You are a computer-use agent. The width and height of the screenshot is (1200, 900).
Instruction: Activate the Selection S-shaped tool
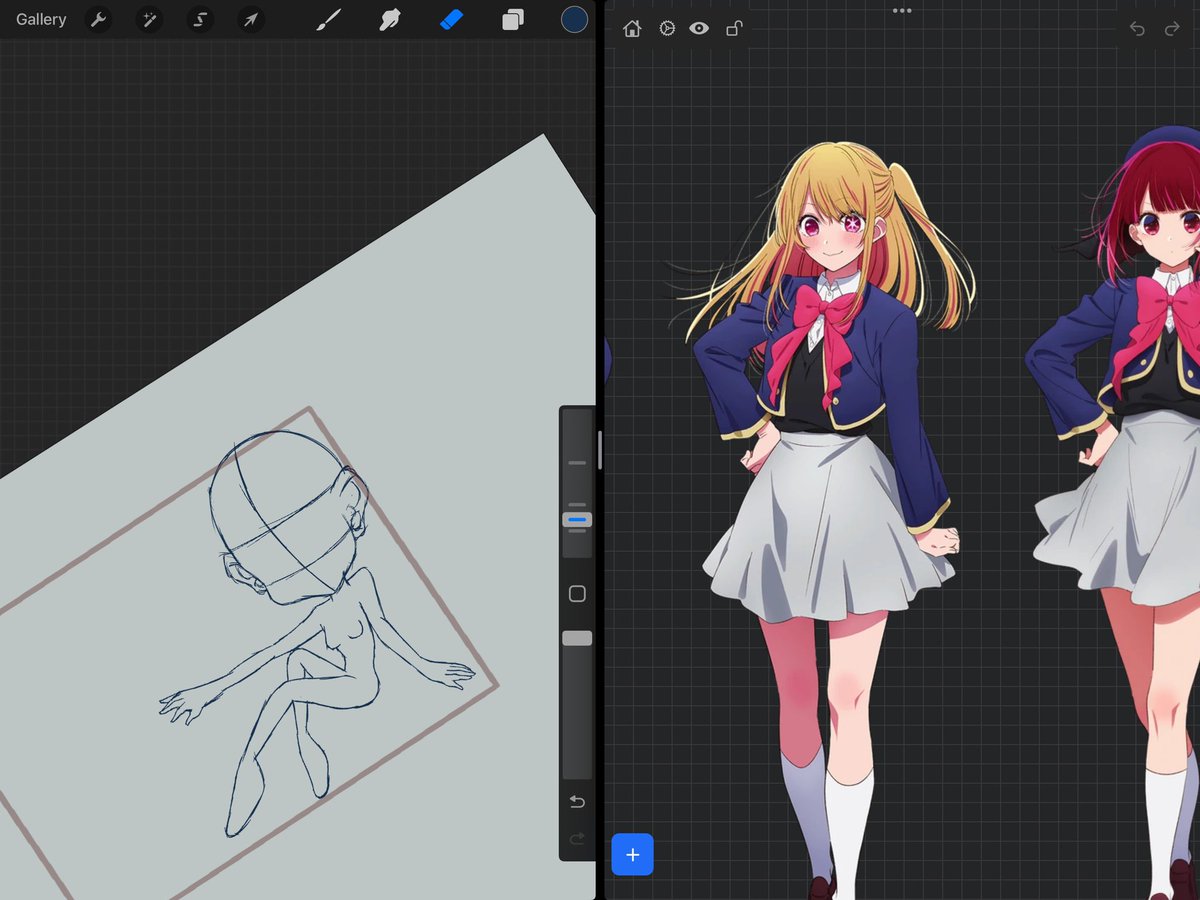200,20
